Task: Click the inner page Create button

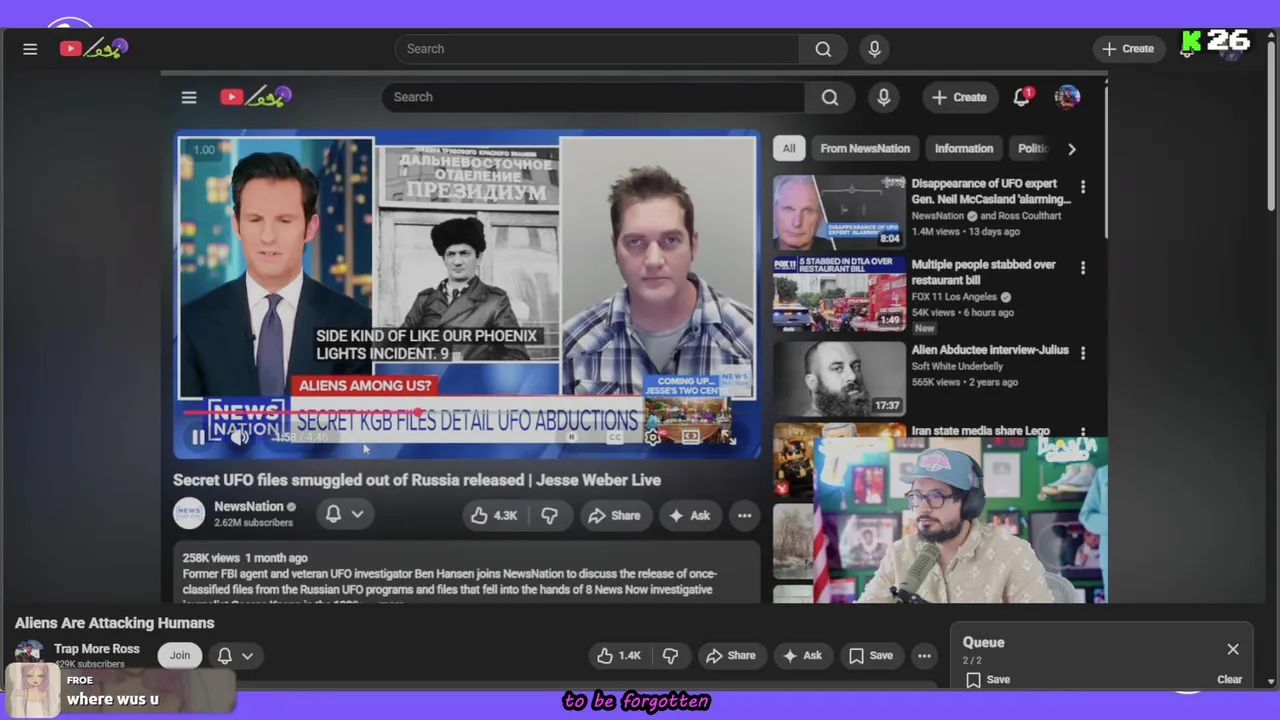Action: pyautogui.click(x=959, y=97)
